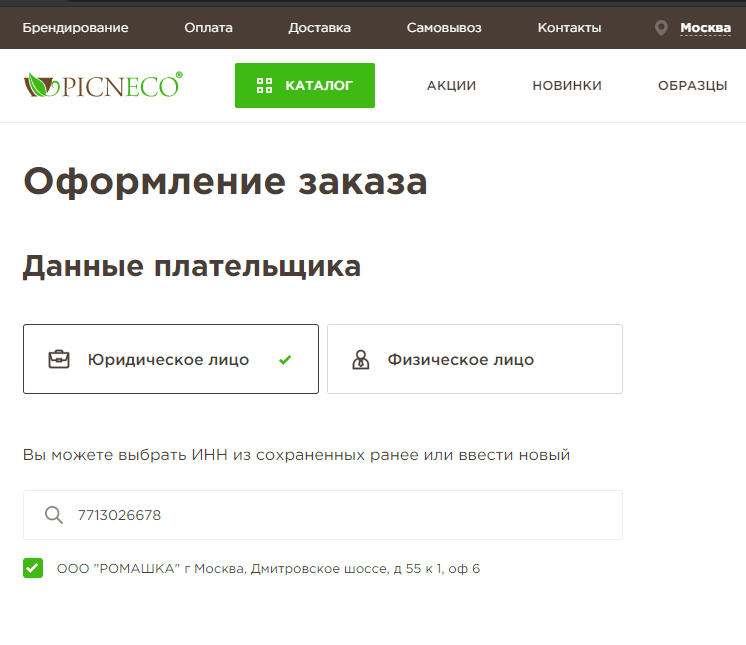
Task: Click the Оформление заказа heading
Action: click(x=225, y=182)
